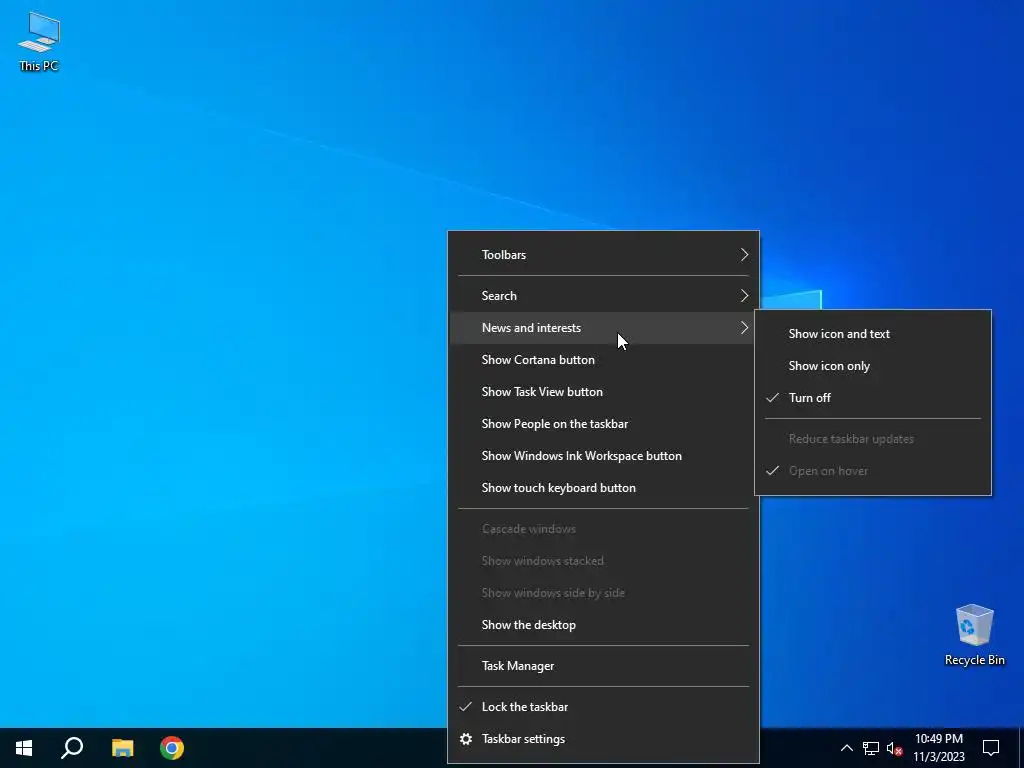Expand the Search submenu
Image resolution: width=1024 pixels, height=768 pixels.
[603, 296]
